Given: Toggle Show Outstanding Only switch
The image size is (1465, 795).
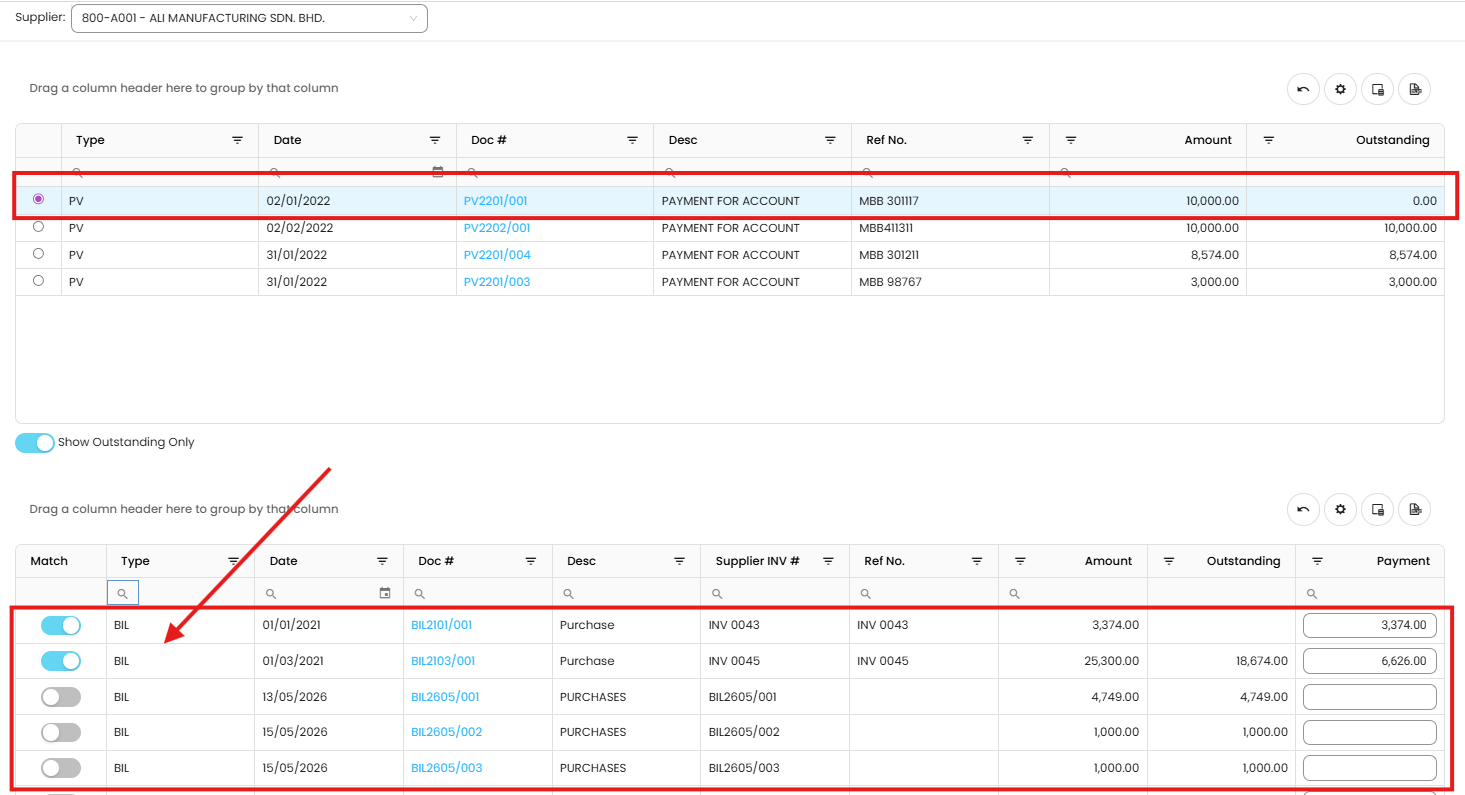Looking at the screenshot, I should coord(35,443).
